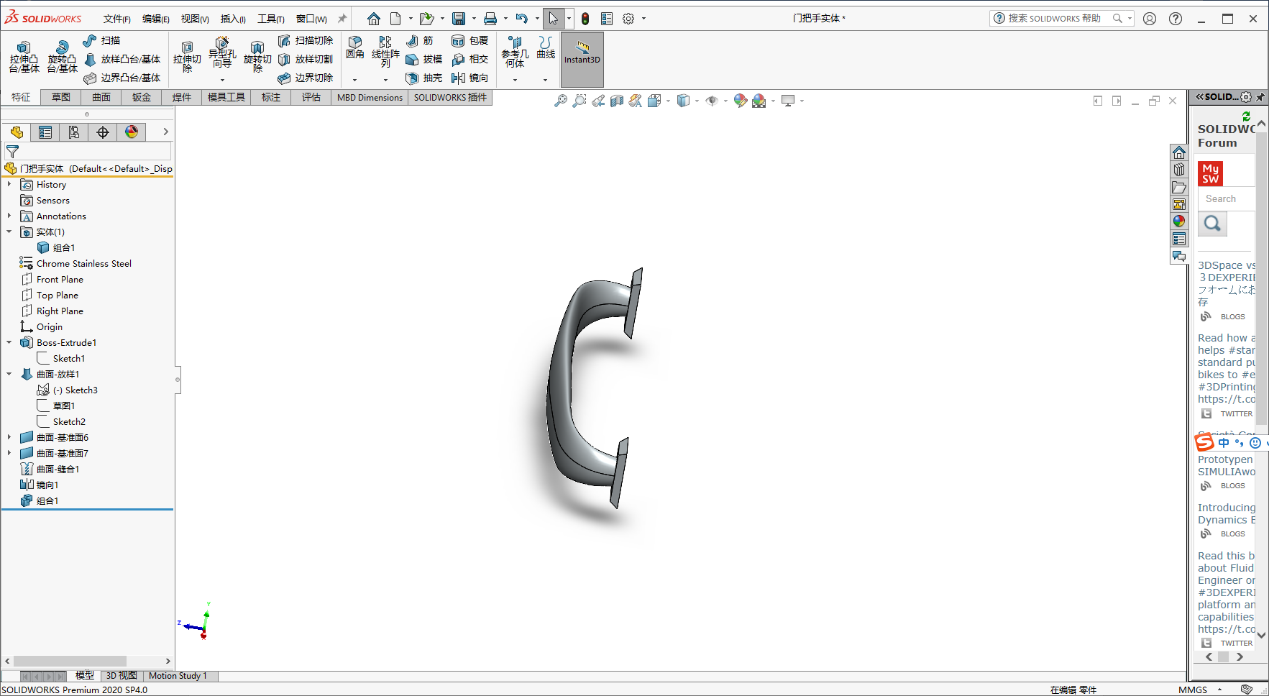Open the 参考几何体 reference geometry tool
Viewport: 1269px width, 696px height.
tap(515, 52)
